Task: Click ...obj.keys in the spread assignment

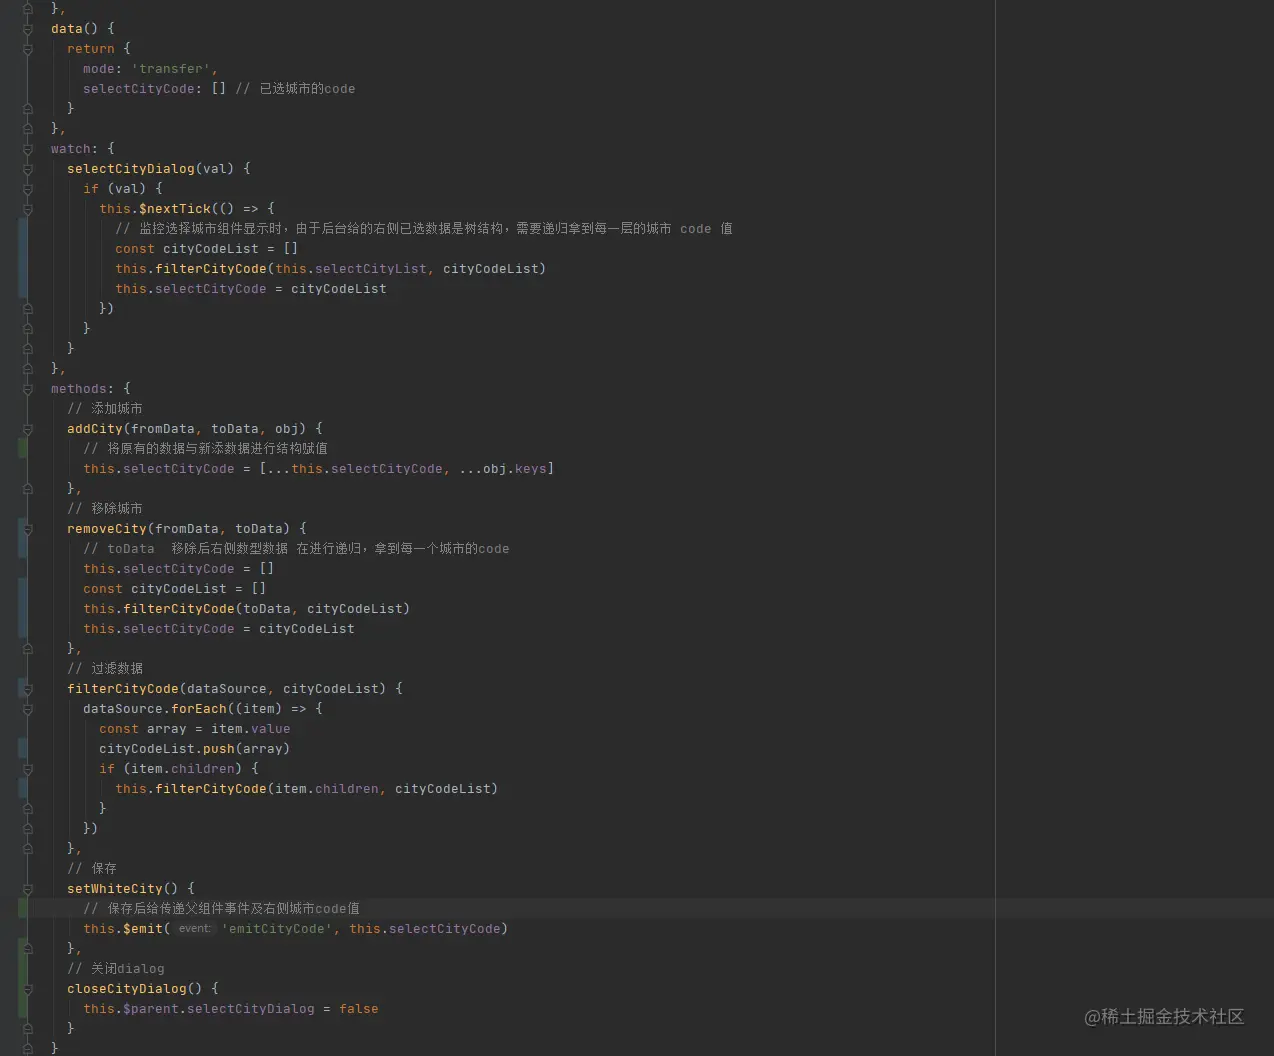Action: pos(503,469)
